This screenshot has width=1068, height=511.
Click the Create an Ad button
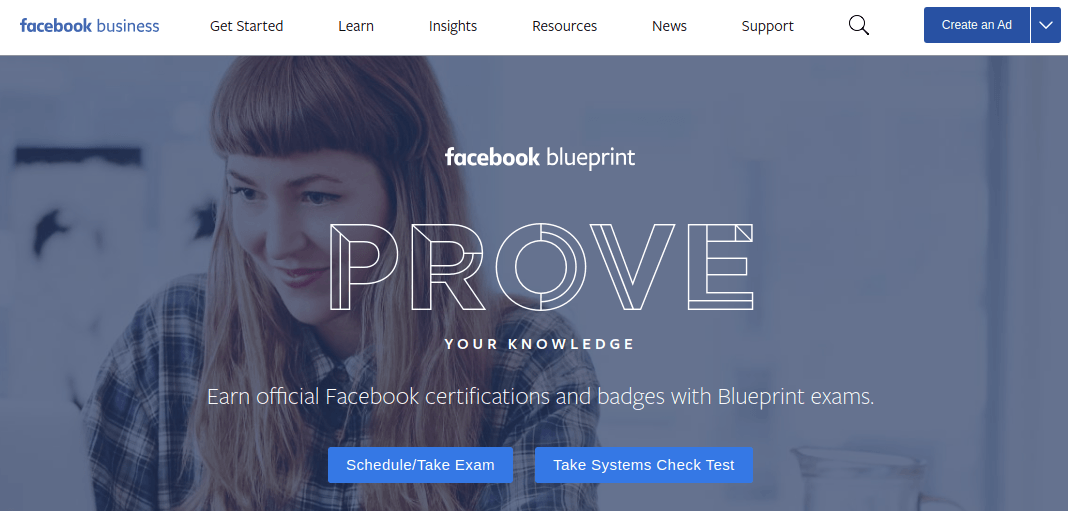[977, 25]
